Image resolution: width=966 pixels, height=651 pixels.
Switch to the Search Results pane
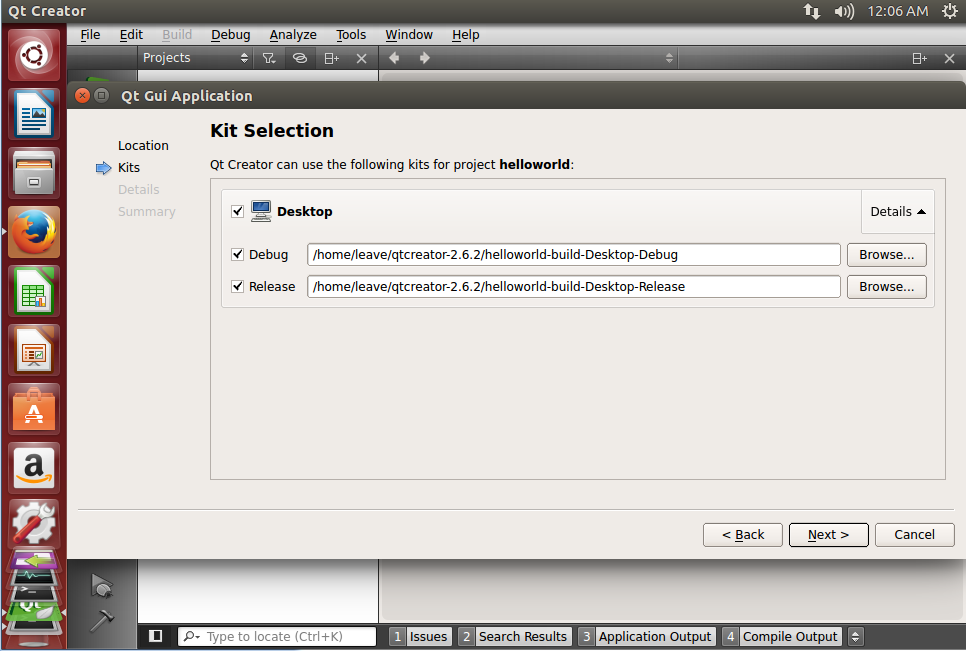pos(515,636)
